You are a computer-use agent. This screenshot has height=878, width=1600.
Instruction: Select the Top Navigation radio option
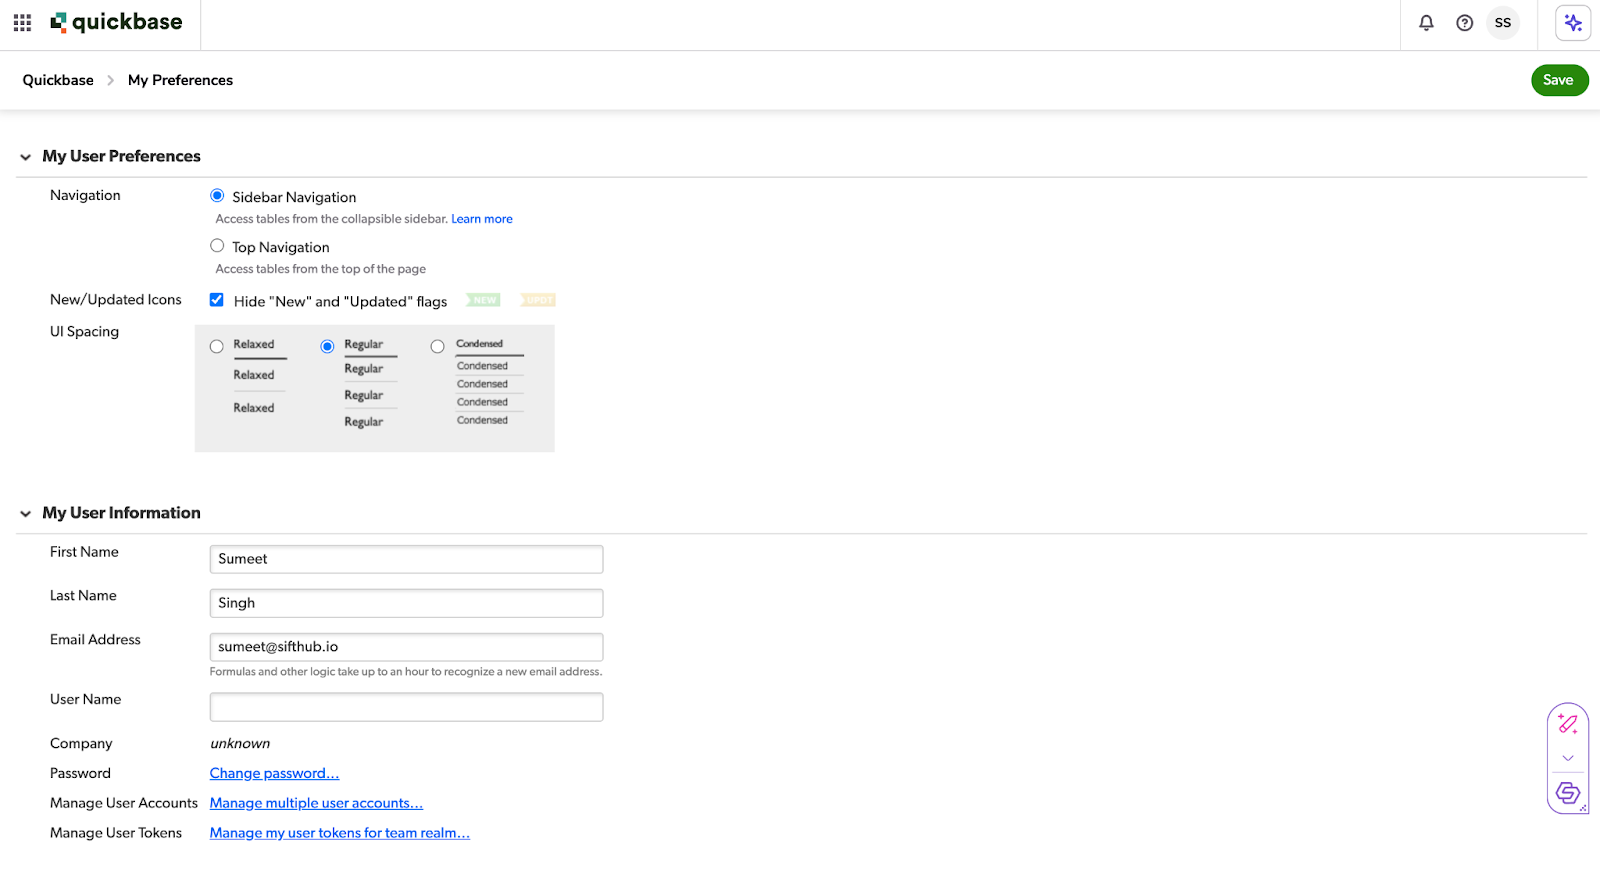pyautogui.click(x=217, y=246)
